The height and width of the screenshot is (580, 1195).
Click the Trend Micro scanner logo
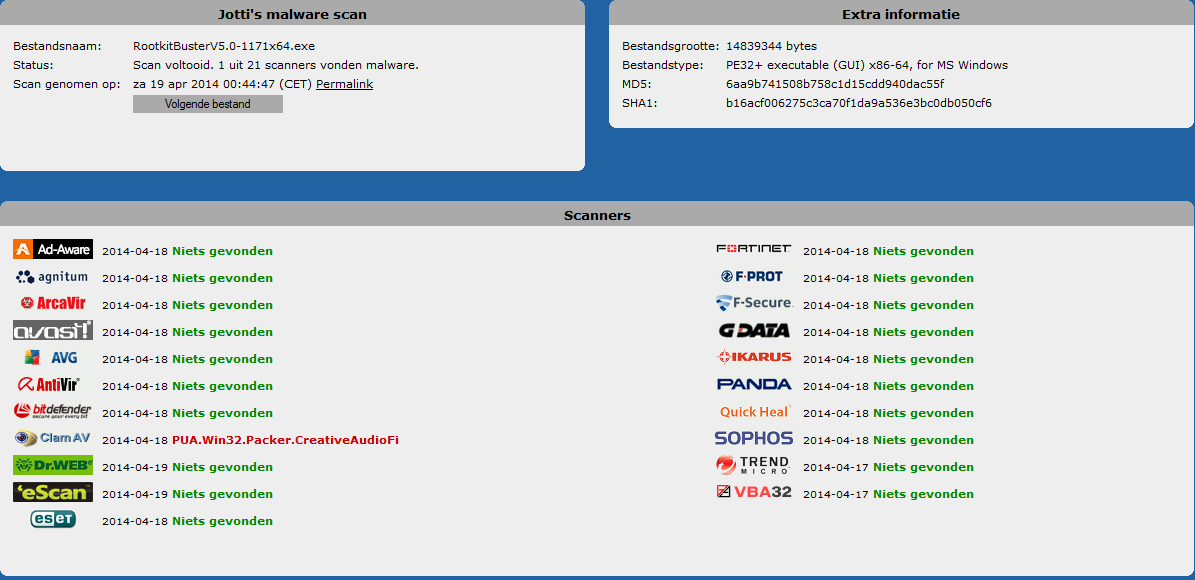pos(754,465)
